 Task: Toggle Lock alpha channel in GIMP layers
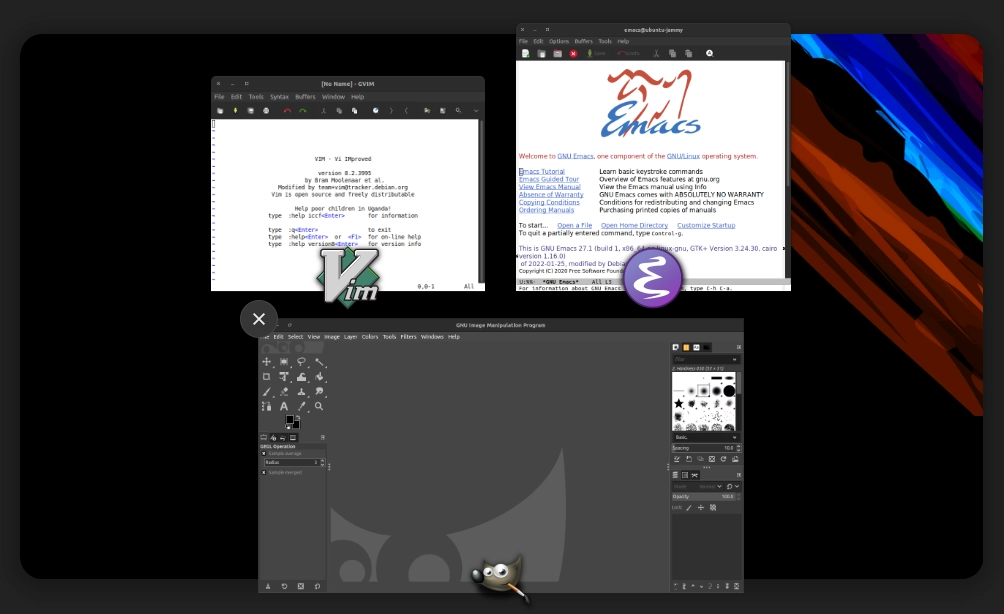click(x=713, y=508)
